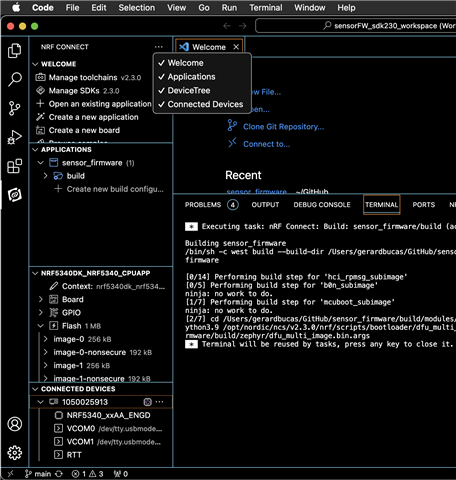Viewport: 456px width, 480px height.
Task: Click the chip icon on device 1050025913 row
Action: point(147,402)
